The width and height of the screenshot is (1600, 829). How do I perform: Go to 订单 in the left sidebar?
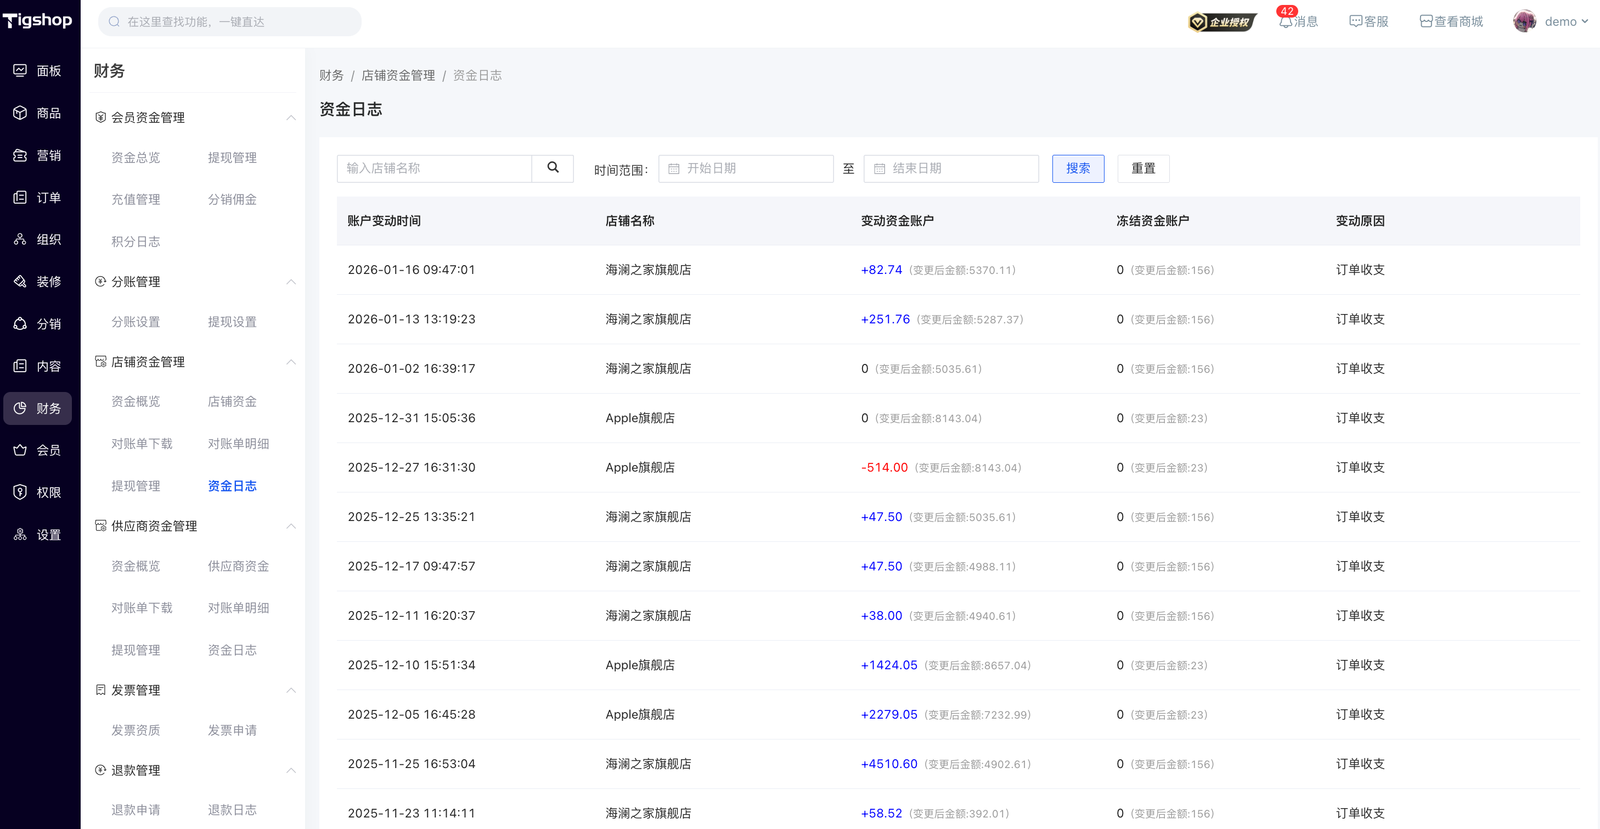[37, 198]
